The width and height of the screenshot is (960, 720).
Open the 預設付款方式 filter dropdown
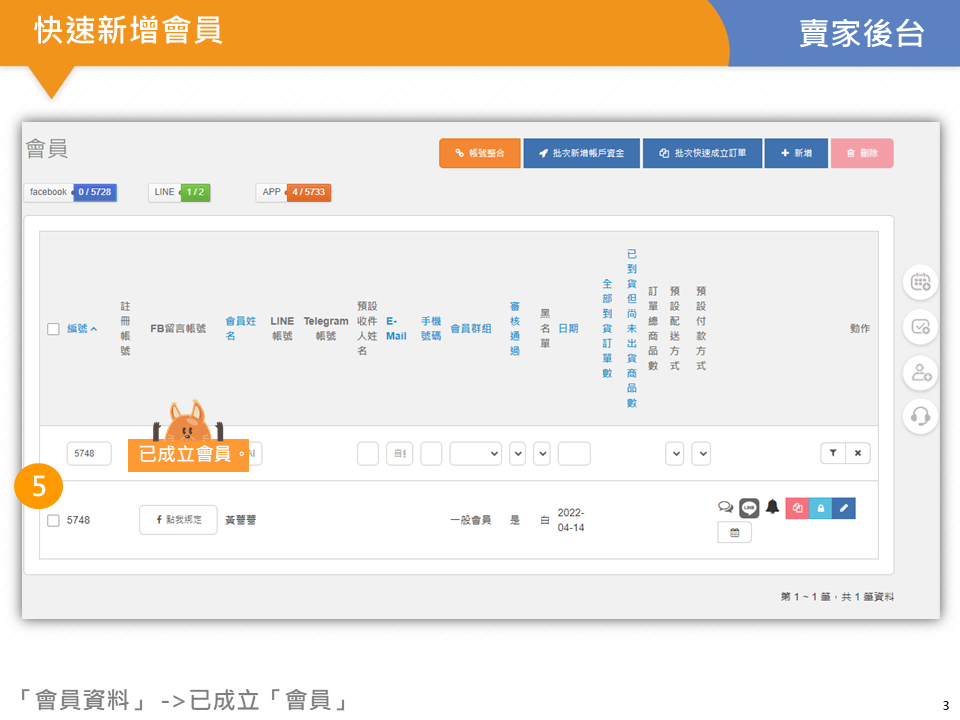click(701, 454)
